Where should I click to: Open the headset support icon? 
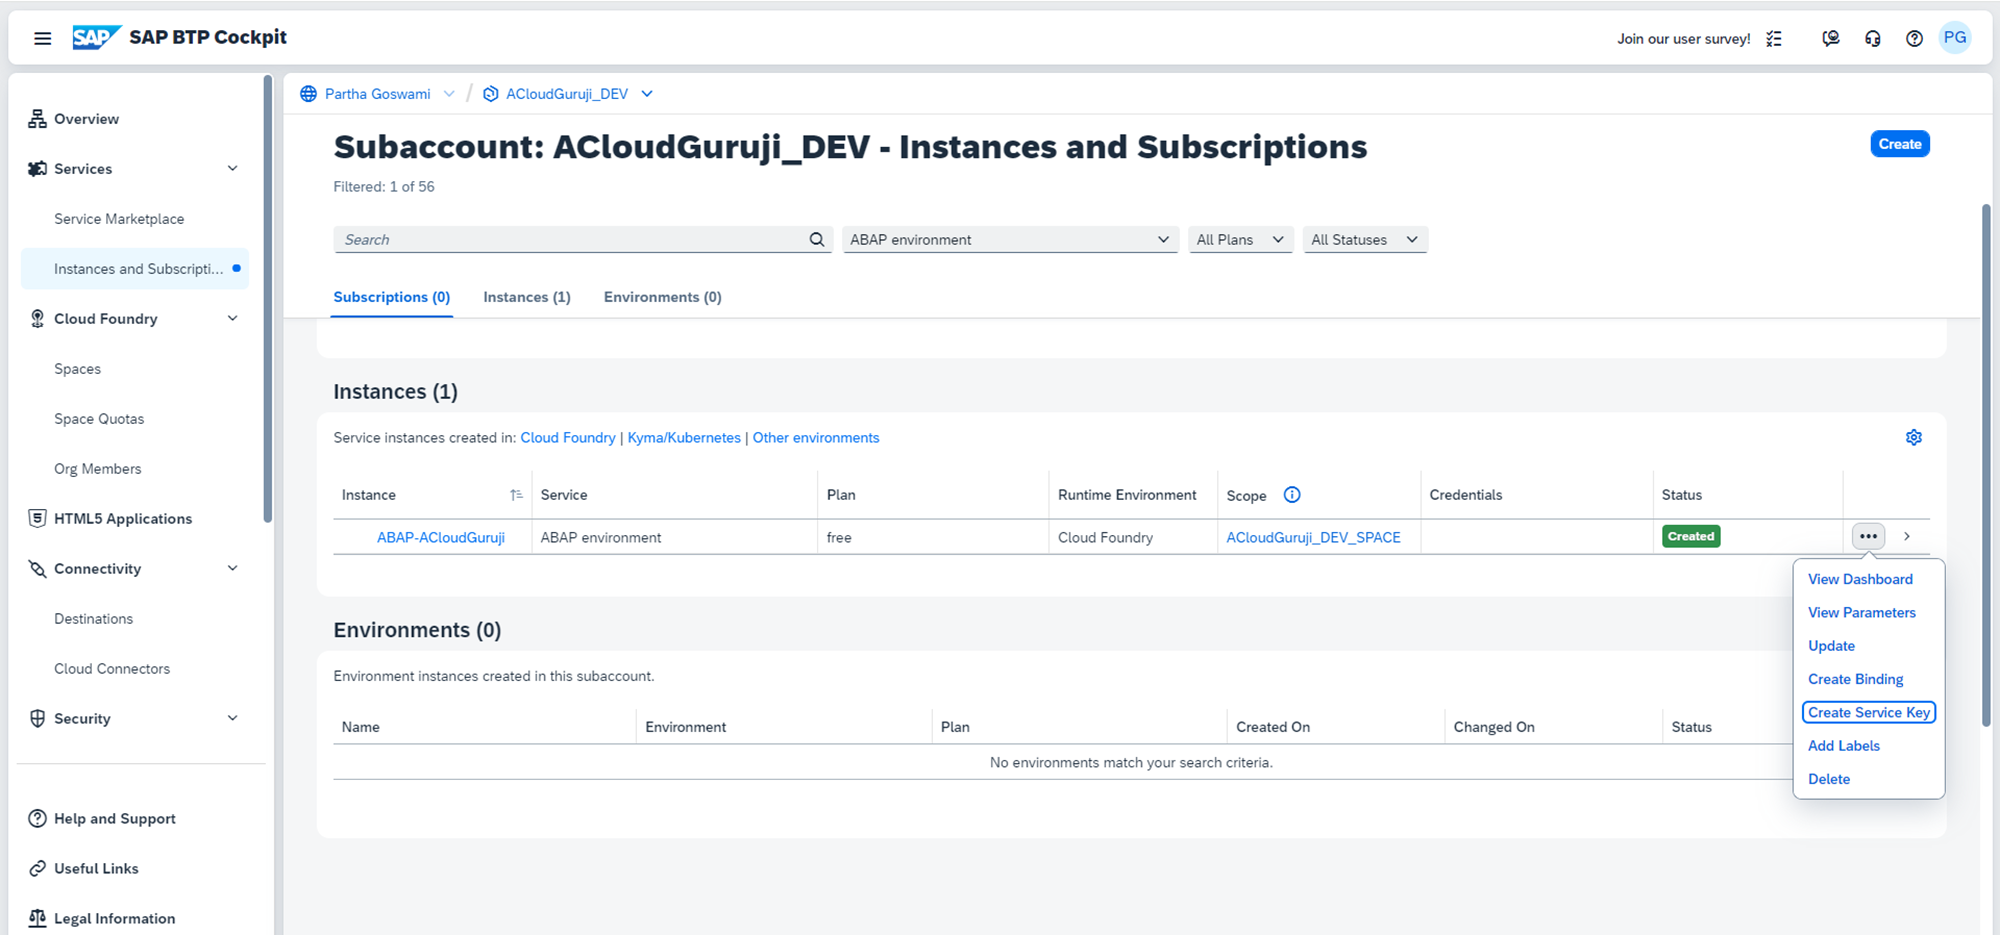click(1872, 39)
